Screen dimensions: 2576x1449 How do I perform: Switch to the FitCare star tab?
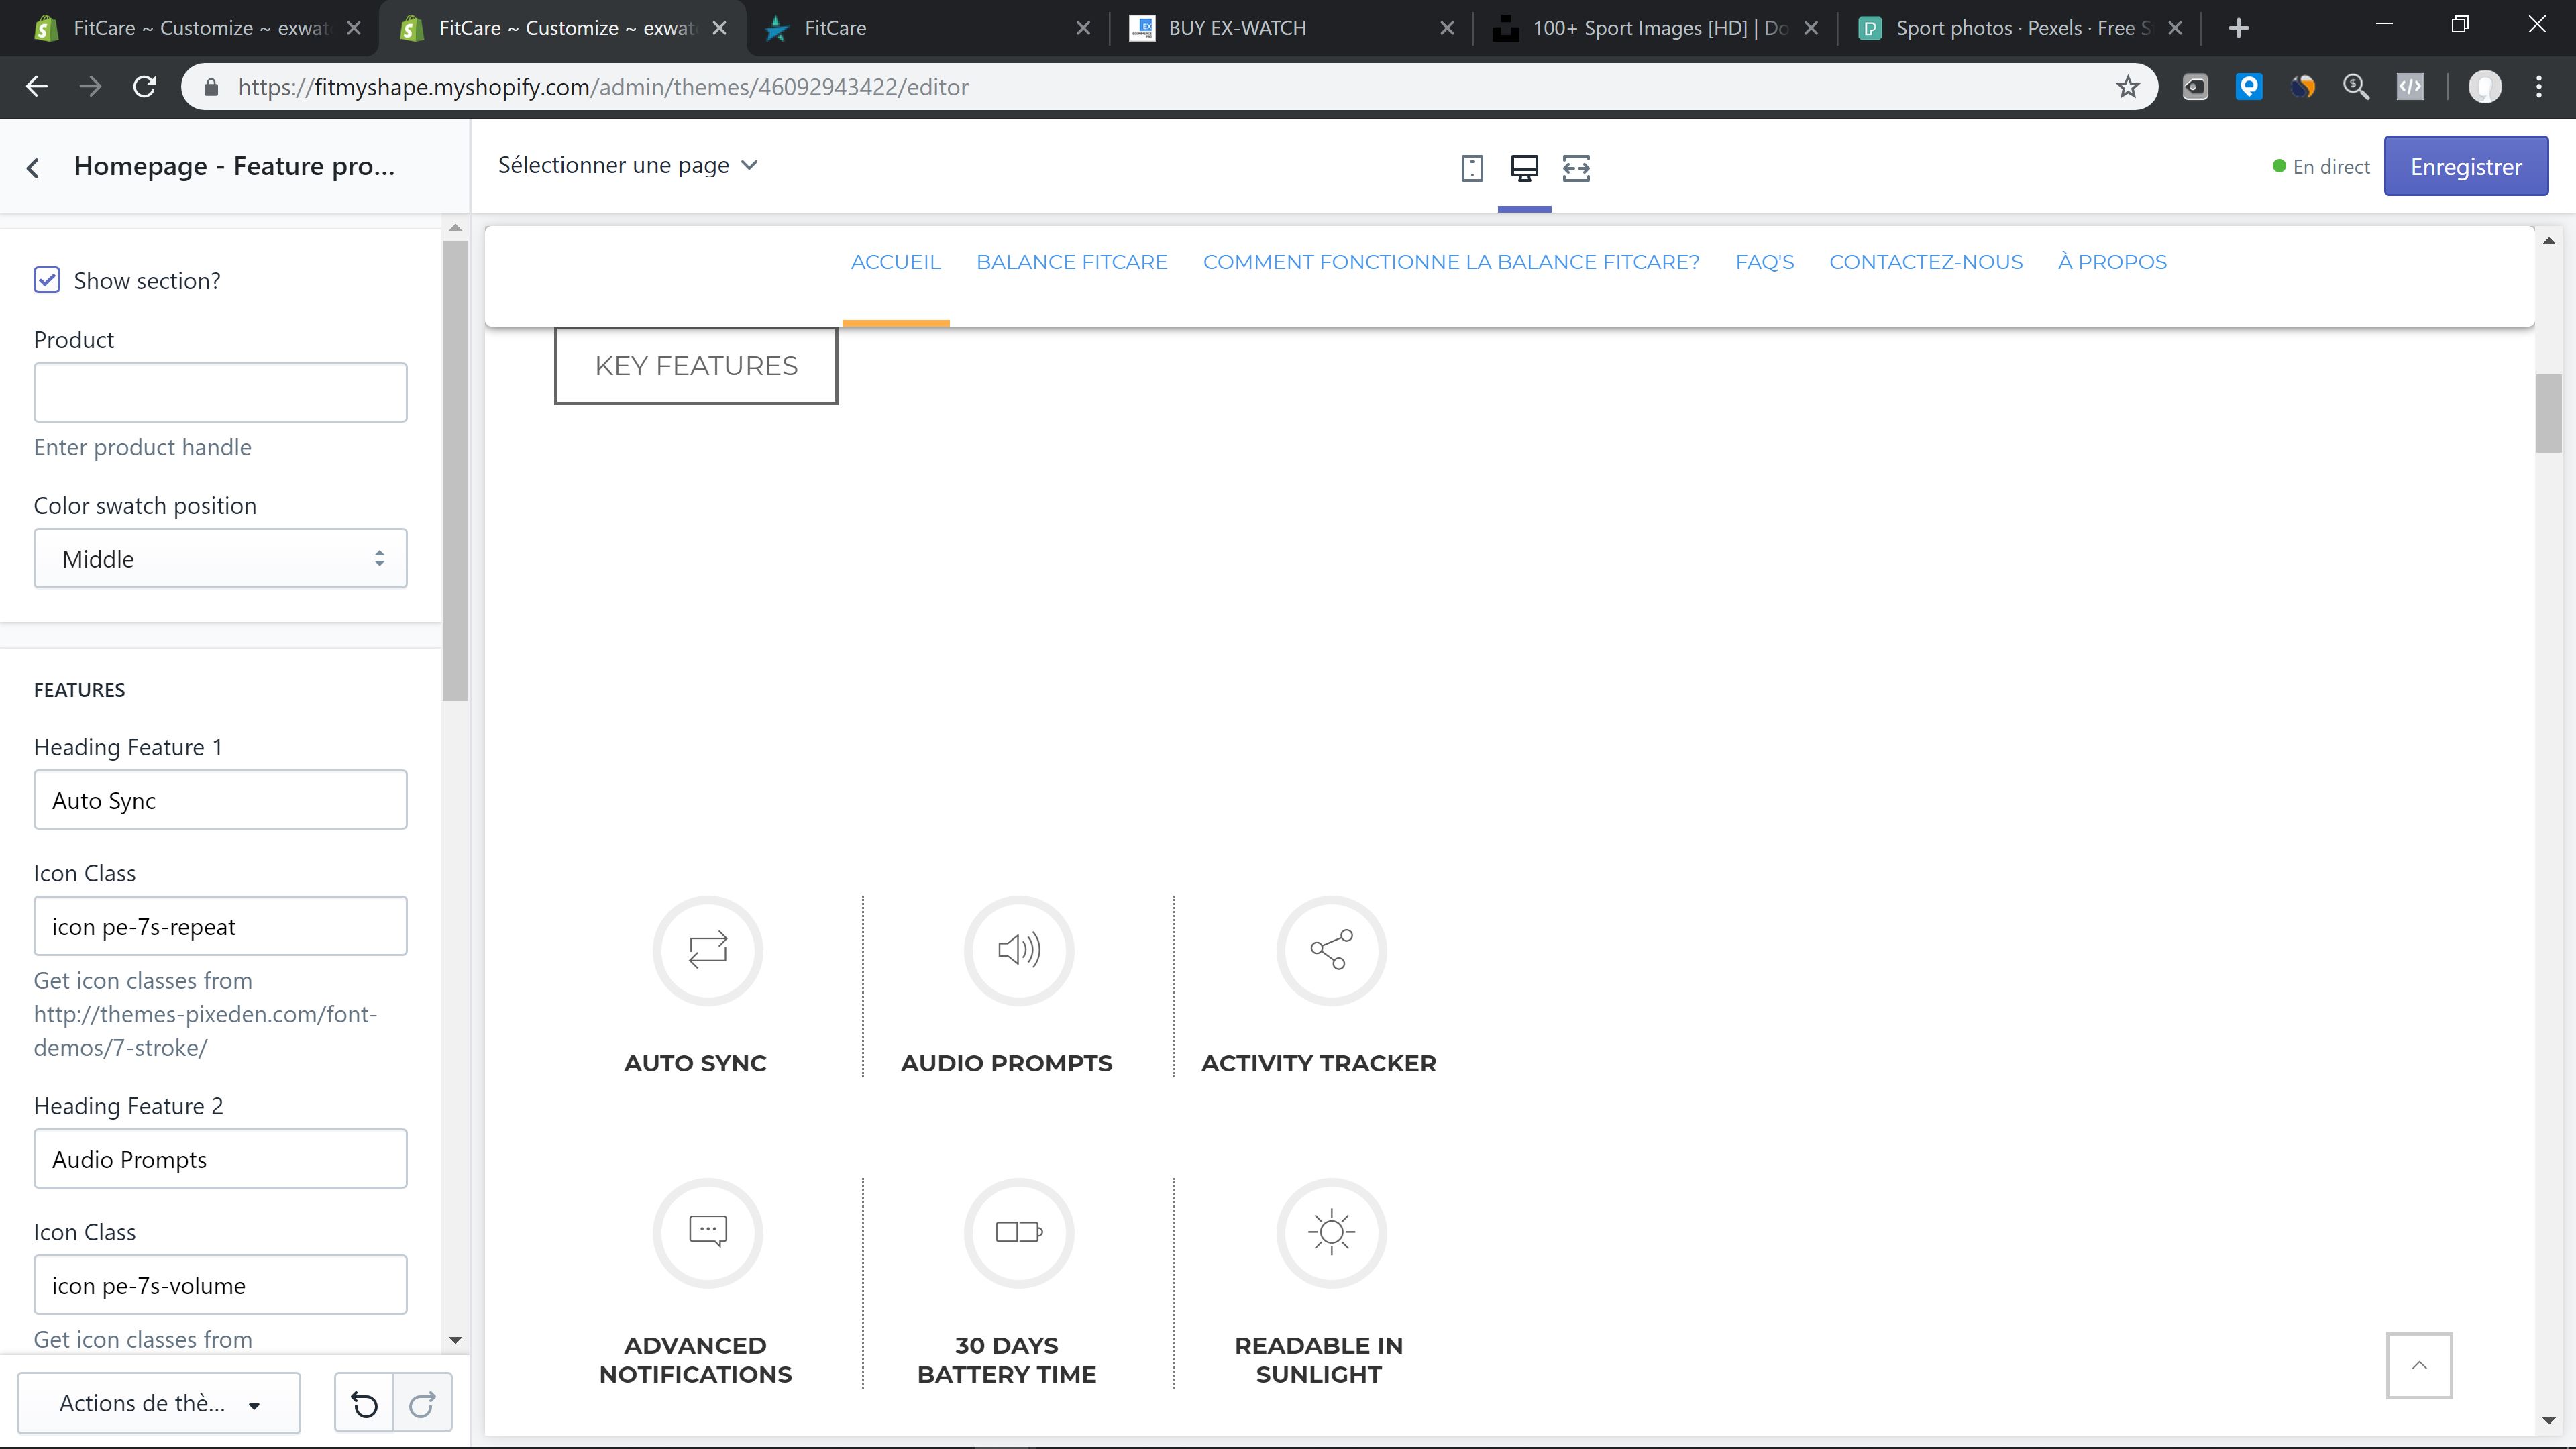pyautogui.click(x=925, y=28)
